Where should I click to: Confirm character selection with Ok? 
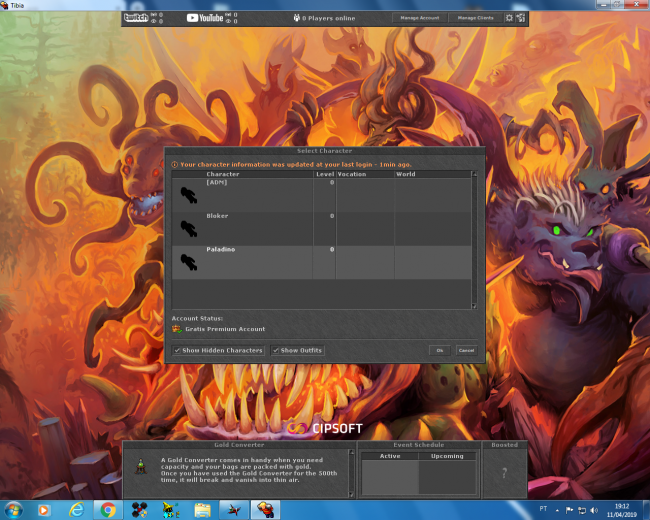[440, 350]
